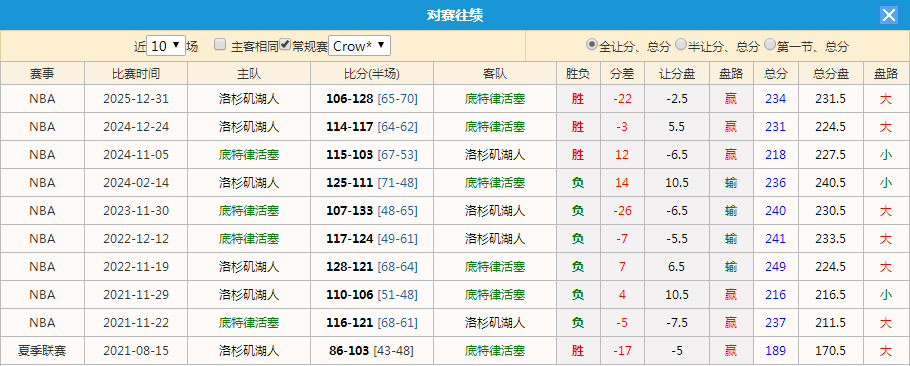Screen dimensions: 910x366
Task: Click the 让分盘 column header
Action: pos(677,74)
